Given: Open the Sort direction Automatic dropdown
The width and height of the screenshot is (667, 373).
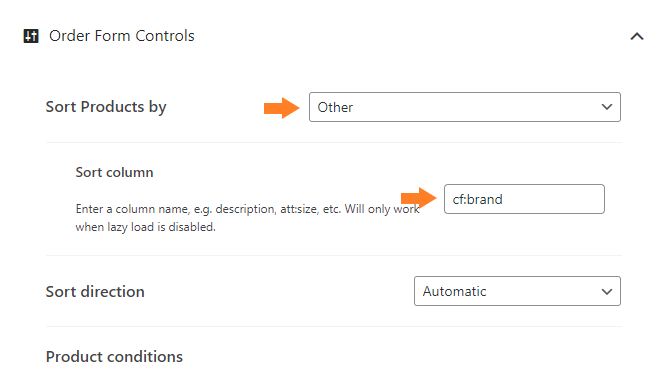Looking at the screenshot, I should [517, 291].
